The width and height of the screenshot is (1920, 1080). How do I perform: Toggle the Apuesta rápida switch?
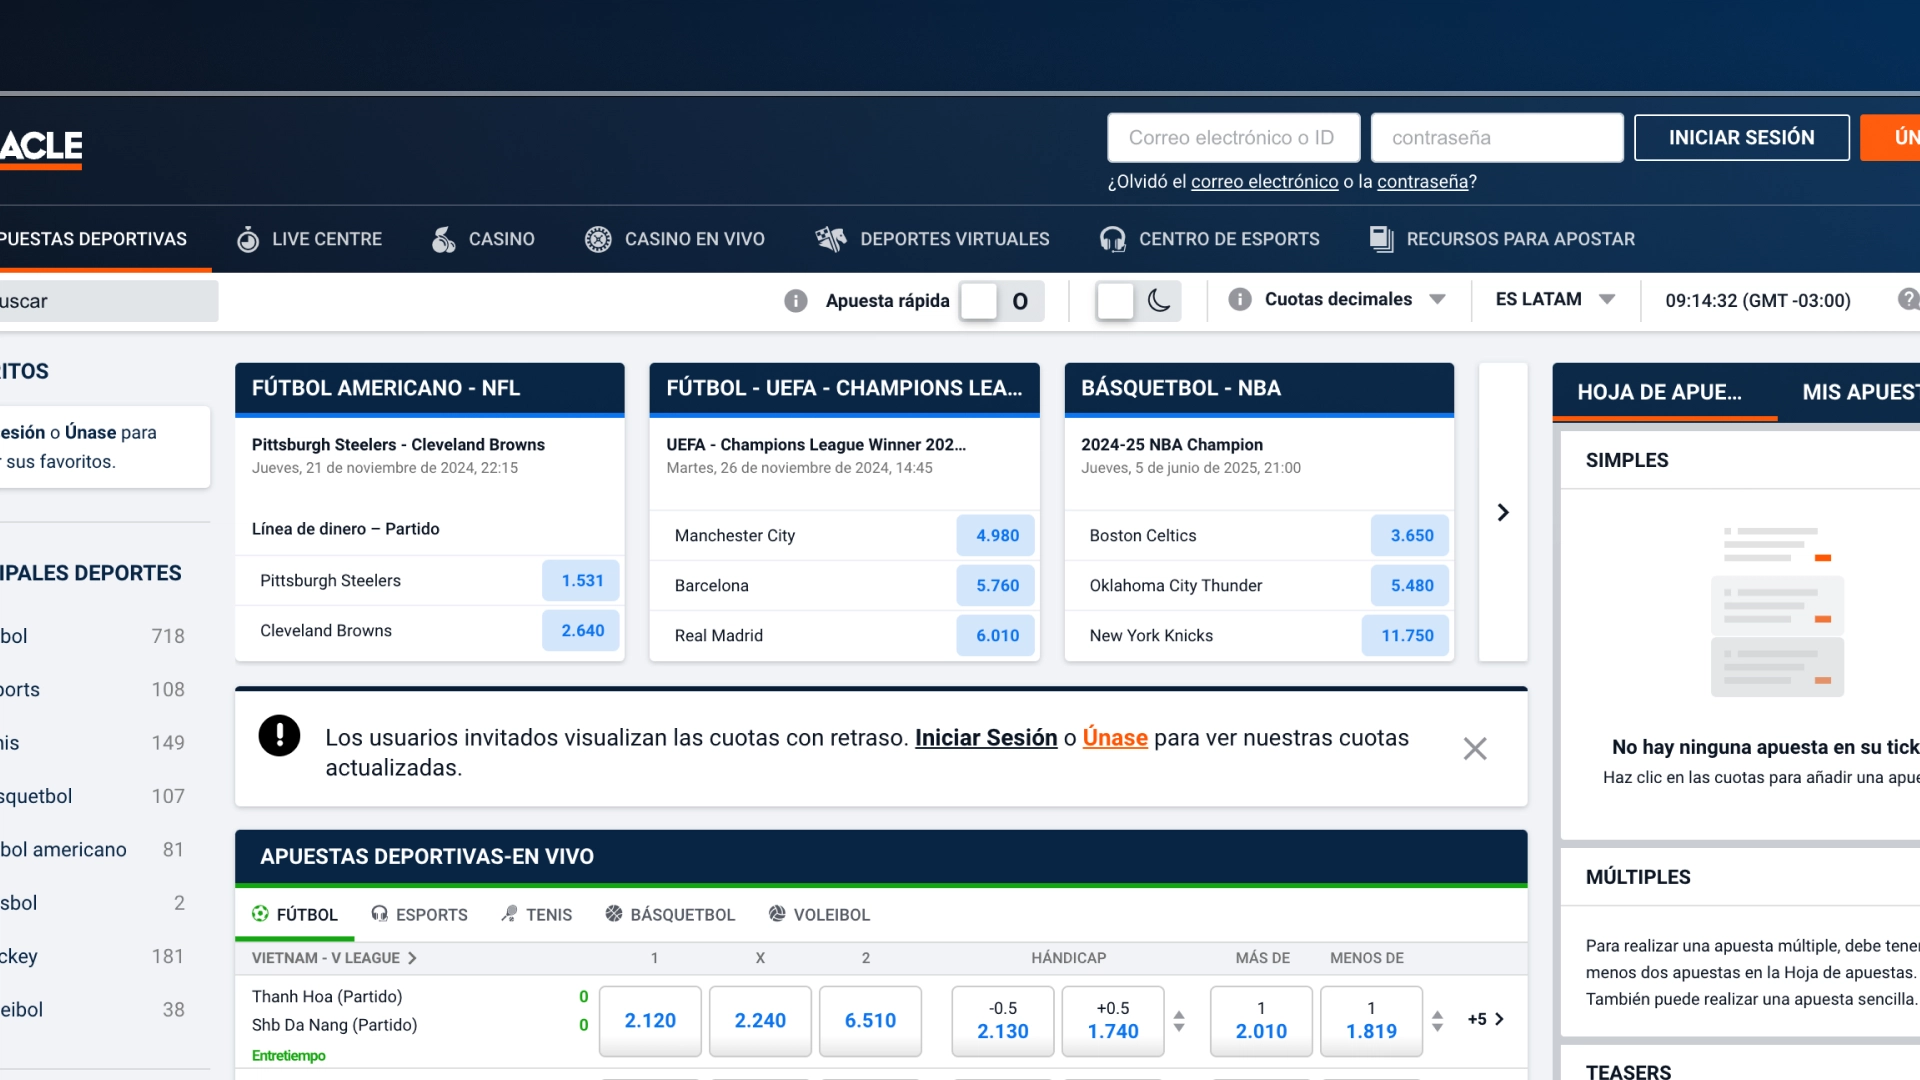(x=1001, y=301)
